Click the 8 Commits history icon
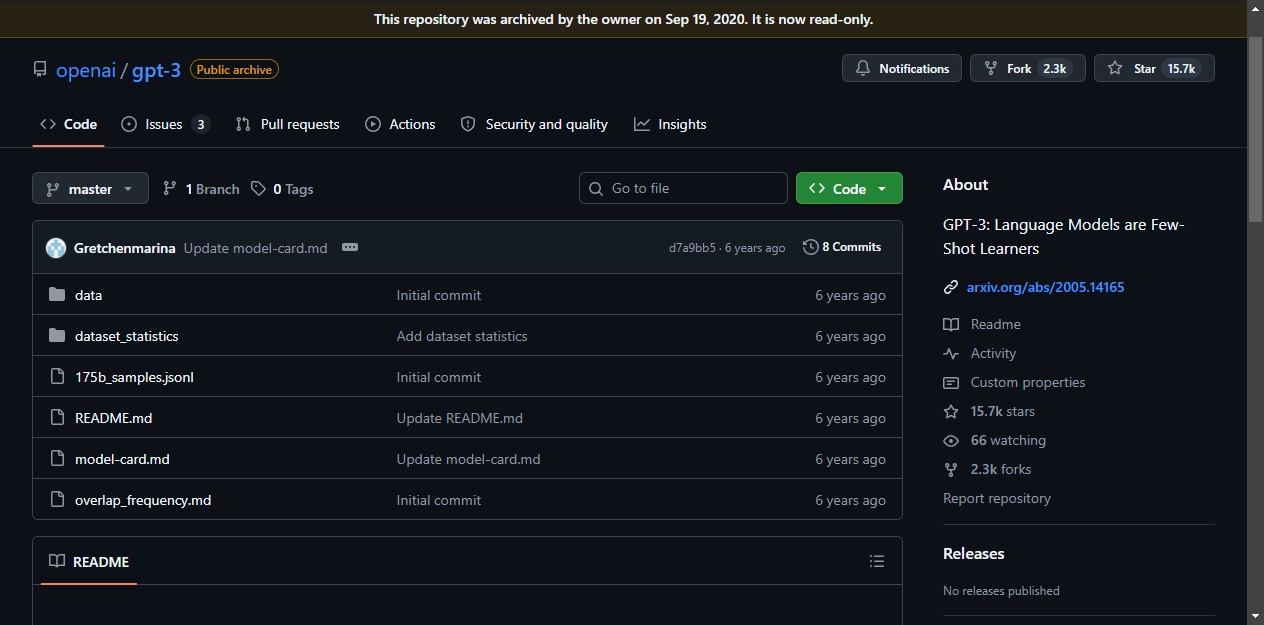Viewport: 1264px width, 625px height. coord(810,247)
